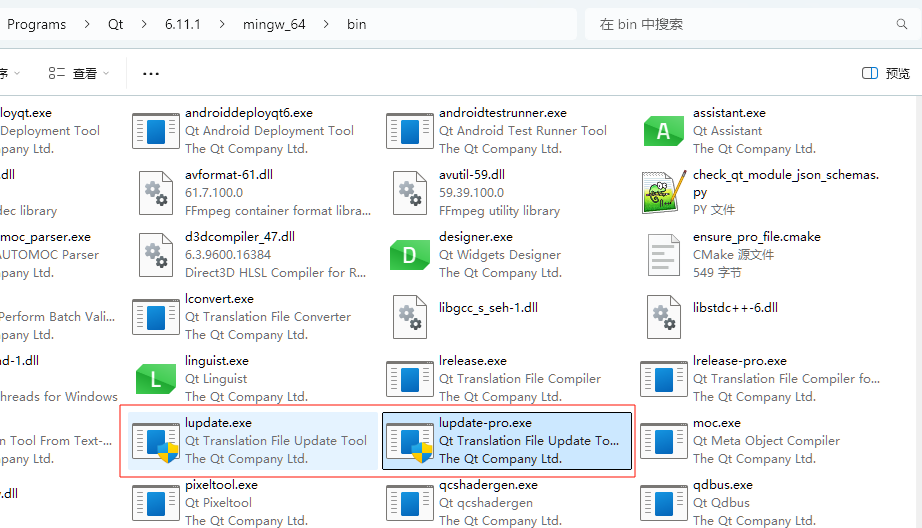Expand the chevron after Programs
This screenshot has width=922, height=528.
pyautogui.click(x=87, y=25)
